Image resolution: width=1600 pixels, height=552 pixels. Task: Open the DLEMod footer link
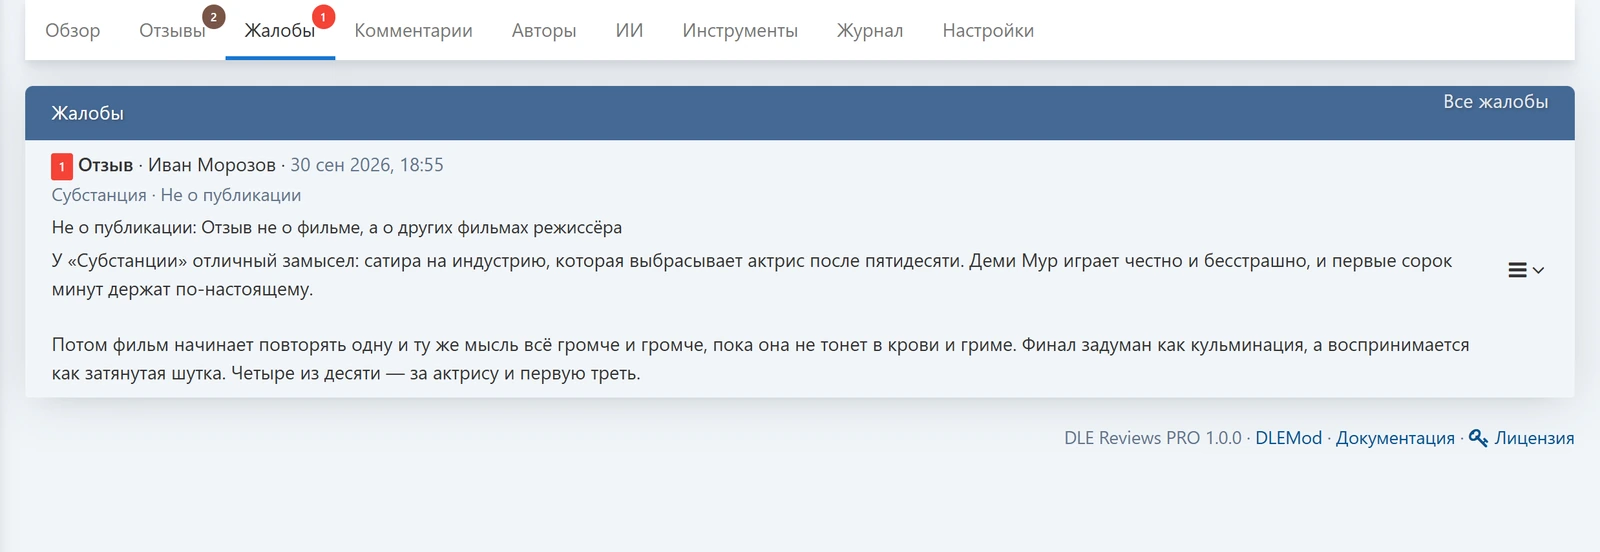pyautogui.click(x=1288, y=438)
